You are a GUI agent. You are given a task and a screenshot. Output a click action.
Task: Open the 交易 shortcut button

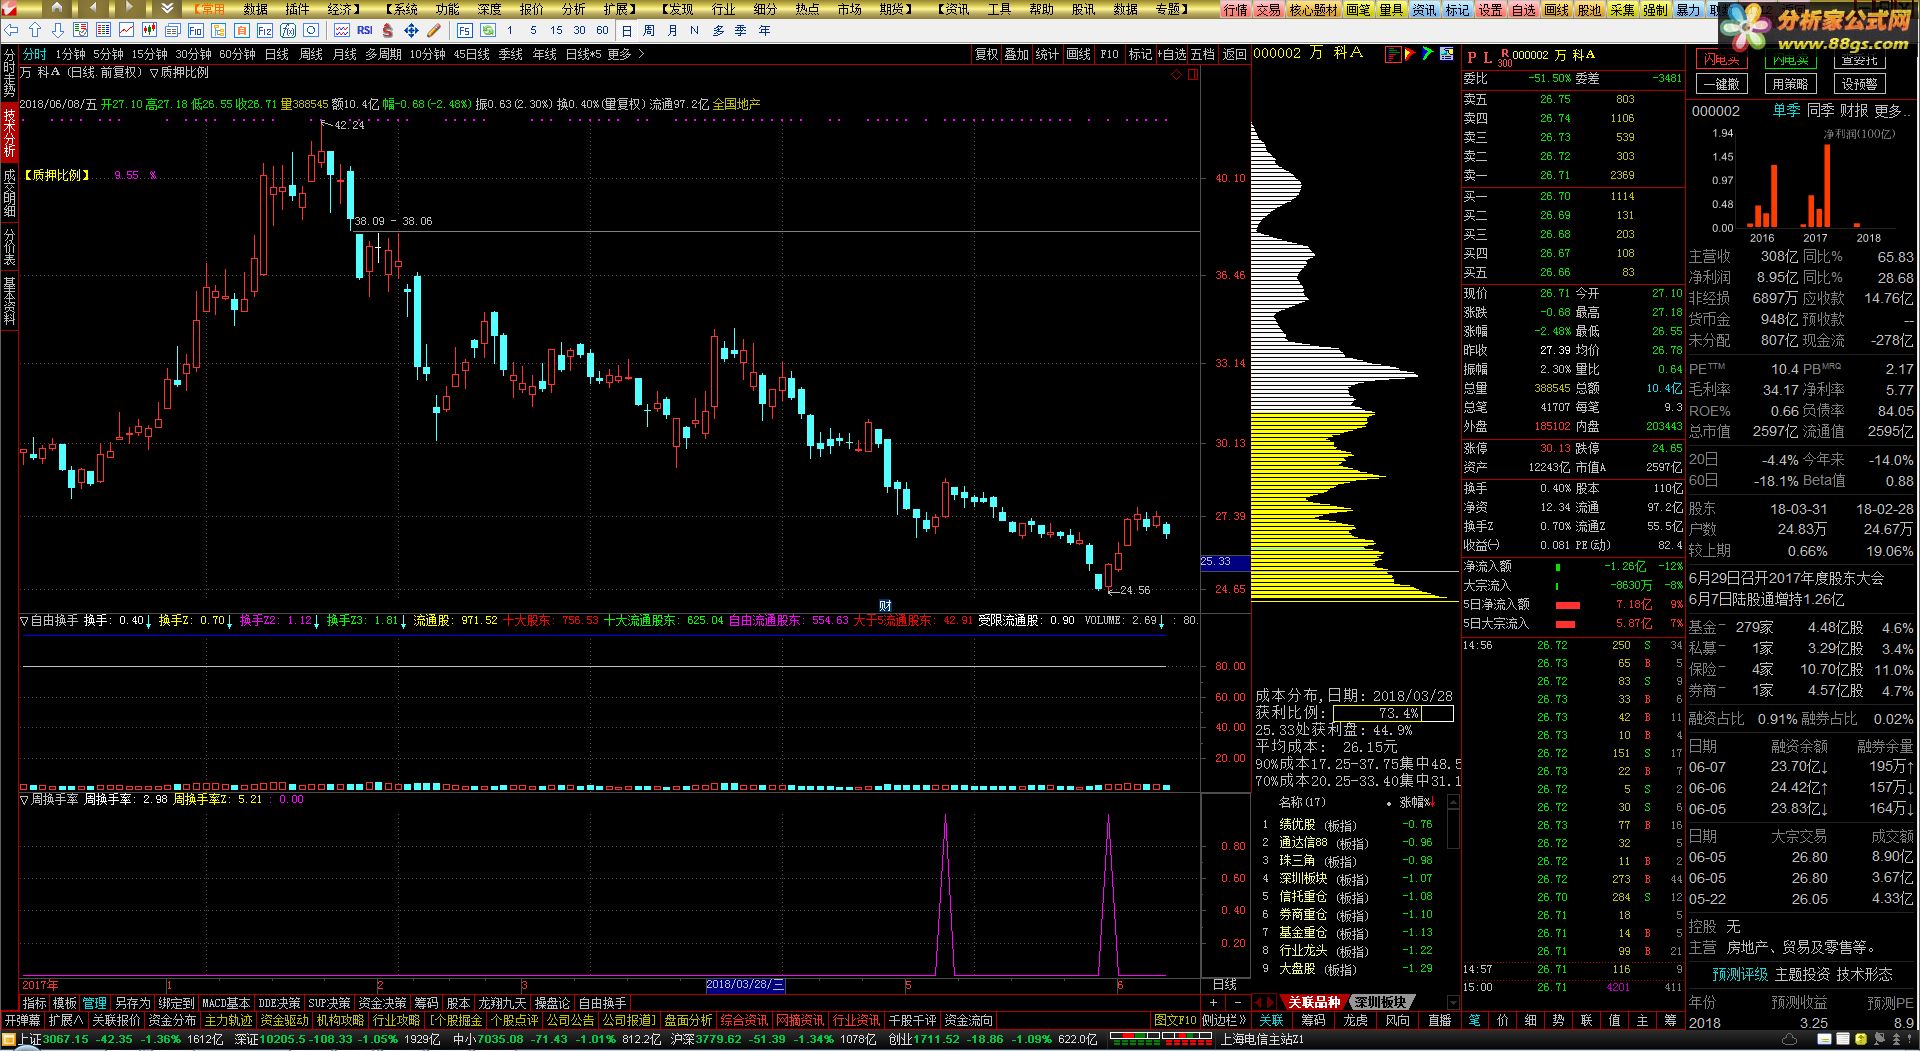(1268, 9)
